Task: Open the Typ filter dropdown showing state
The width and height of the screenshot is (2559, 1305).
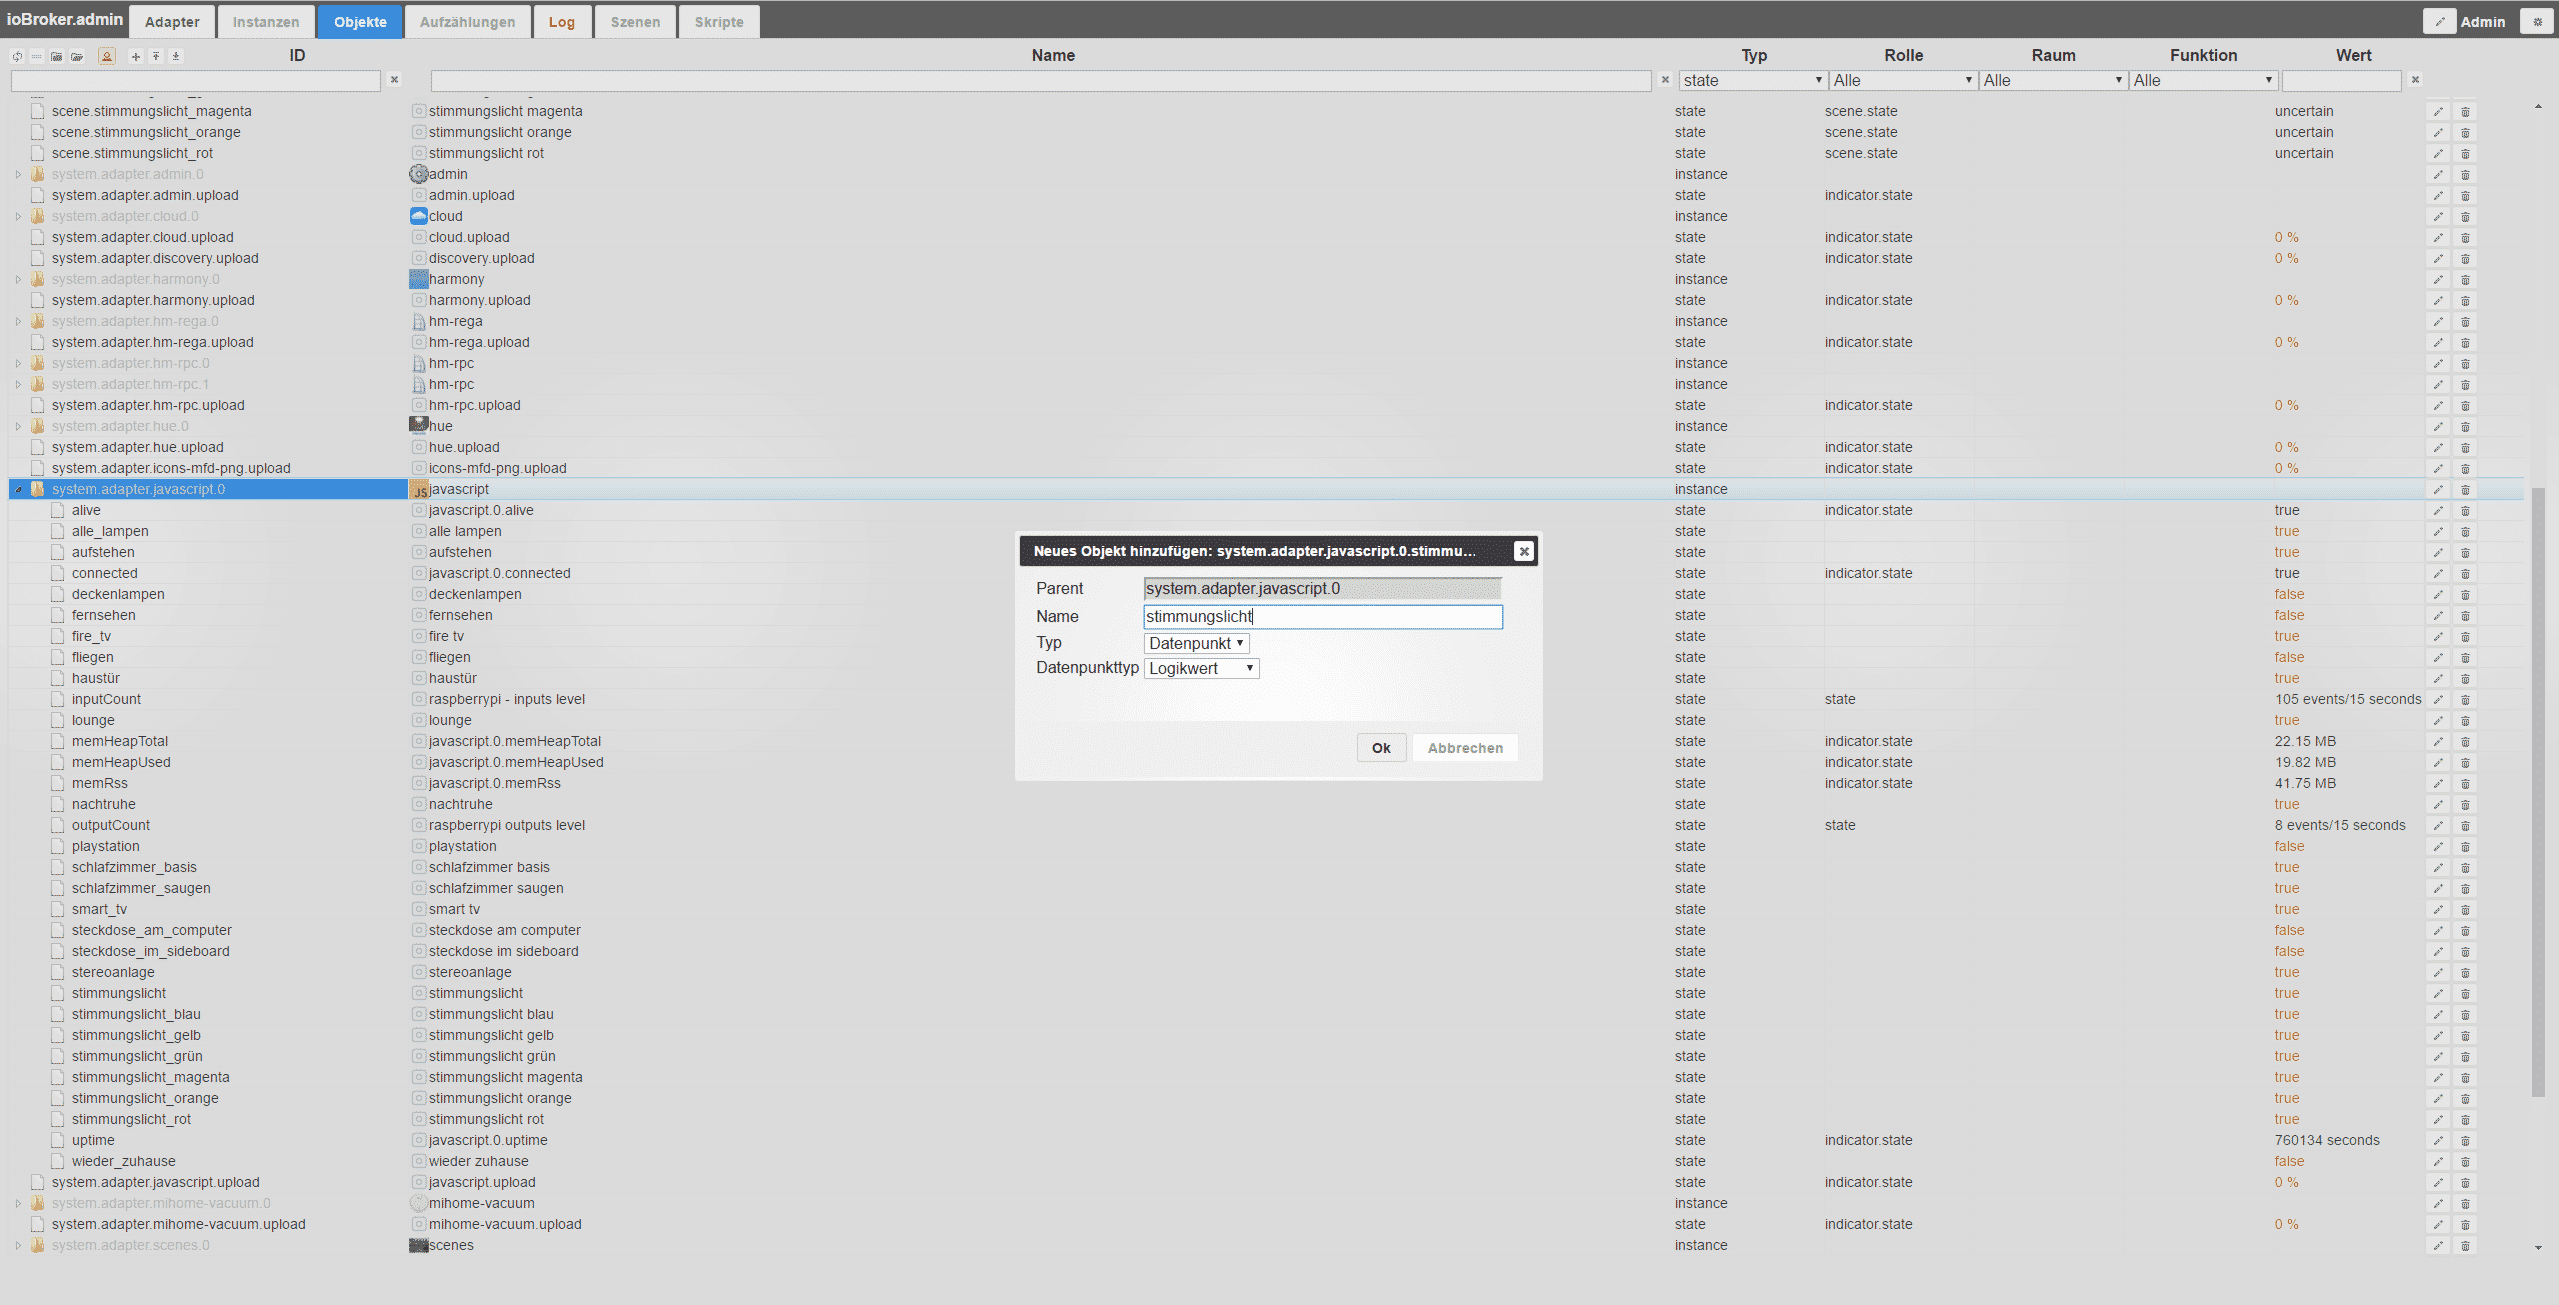Action: coord(1752,80)
